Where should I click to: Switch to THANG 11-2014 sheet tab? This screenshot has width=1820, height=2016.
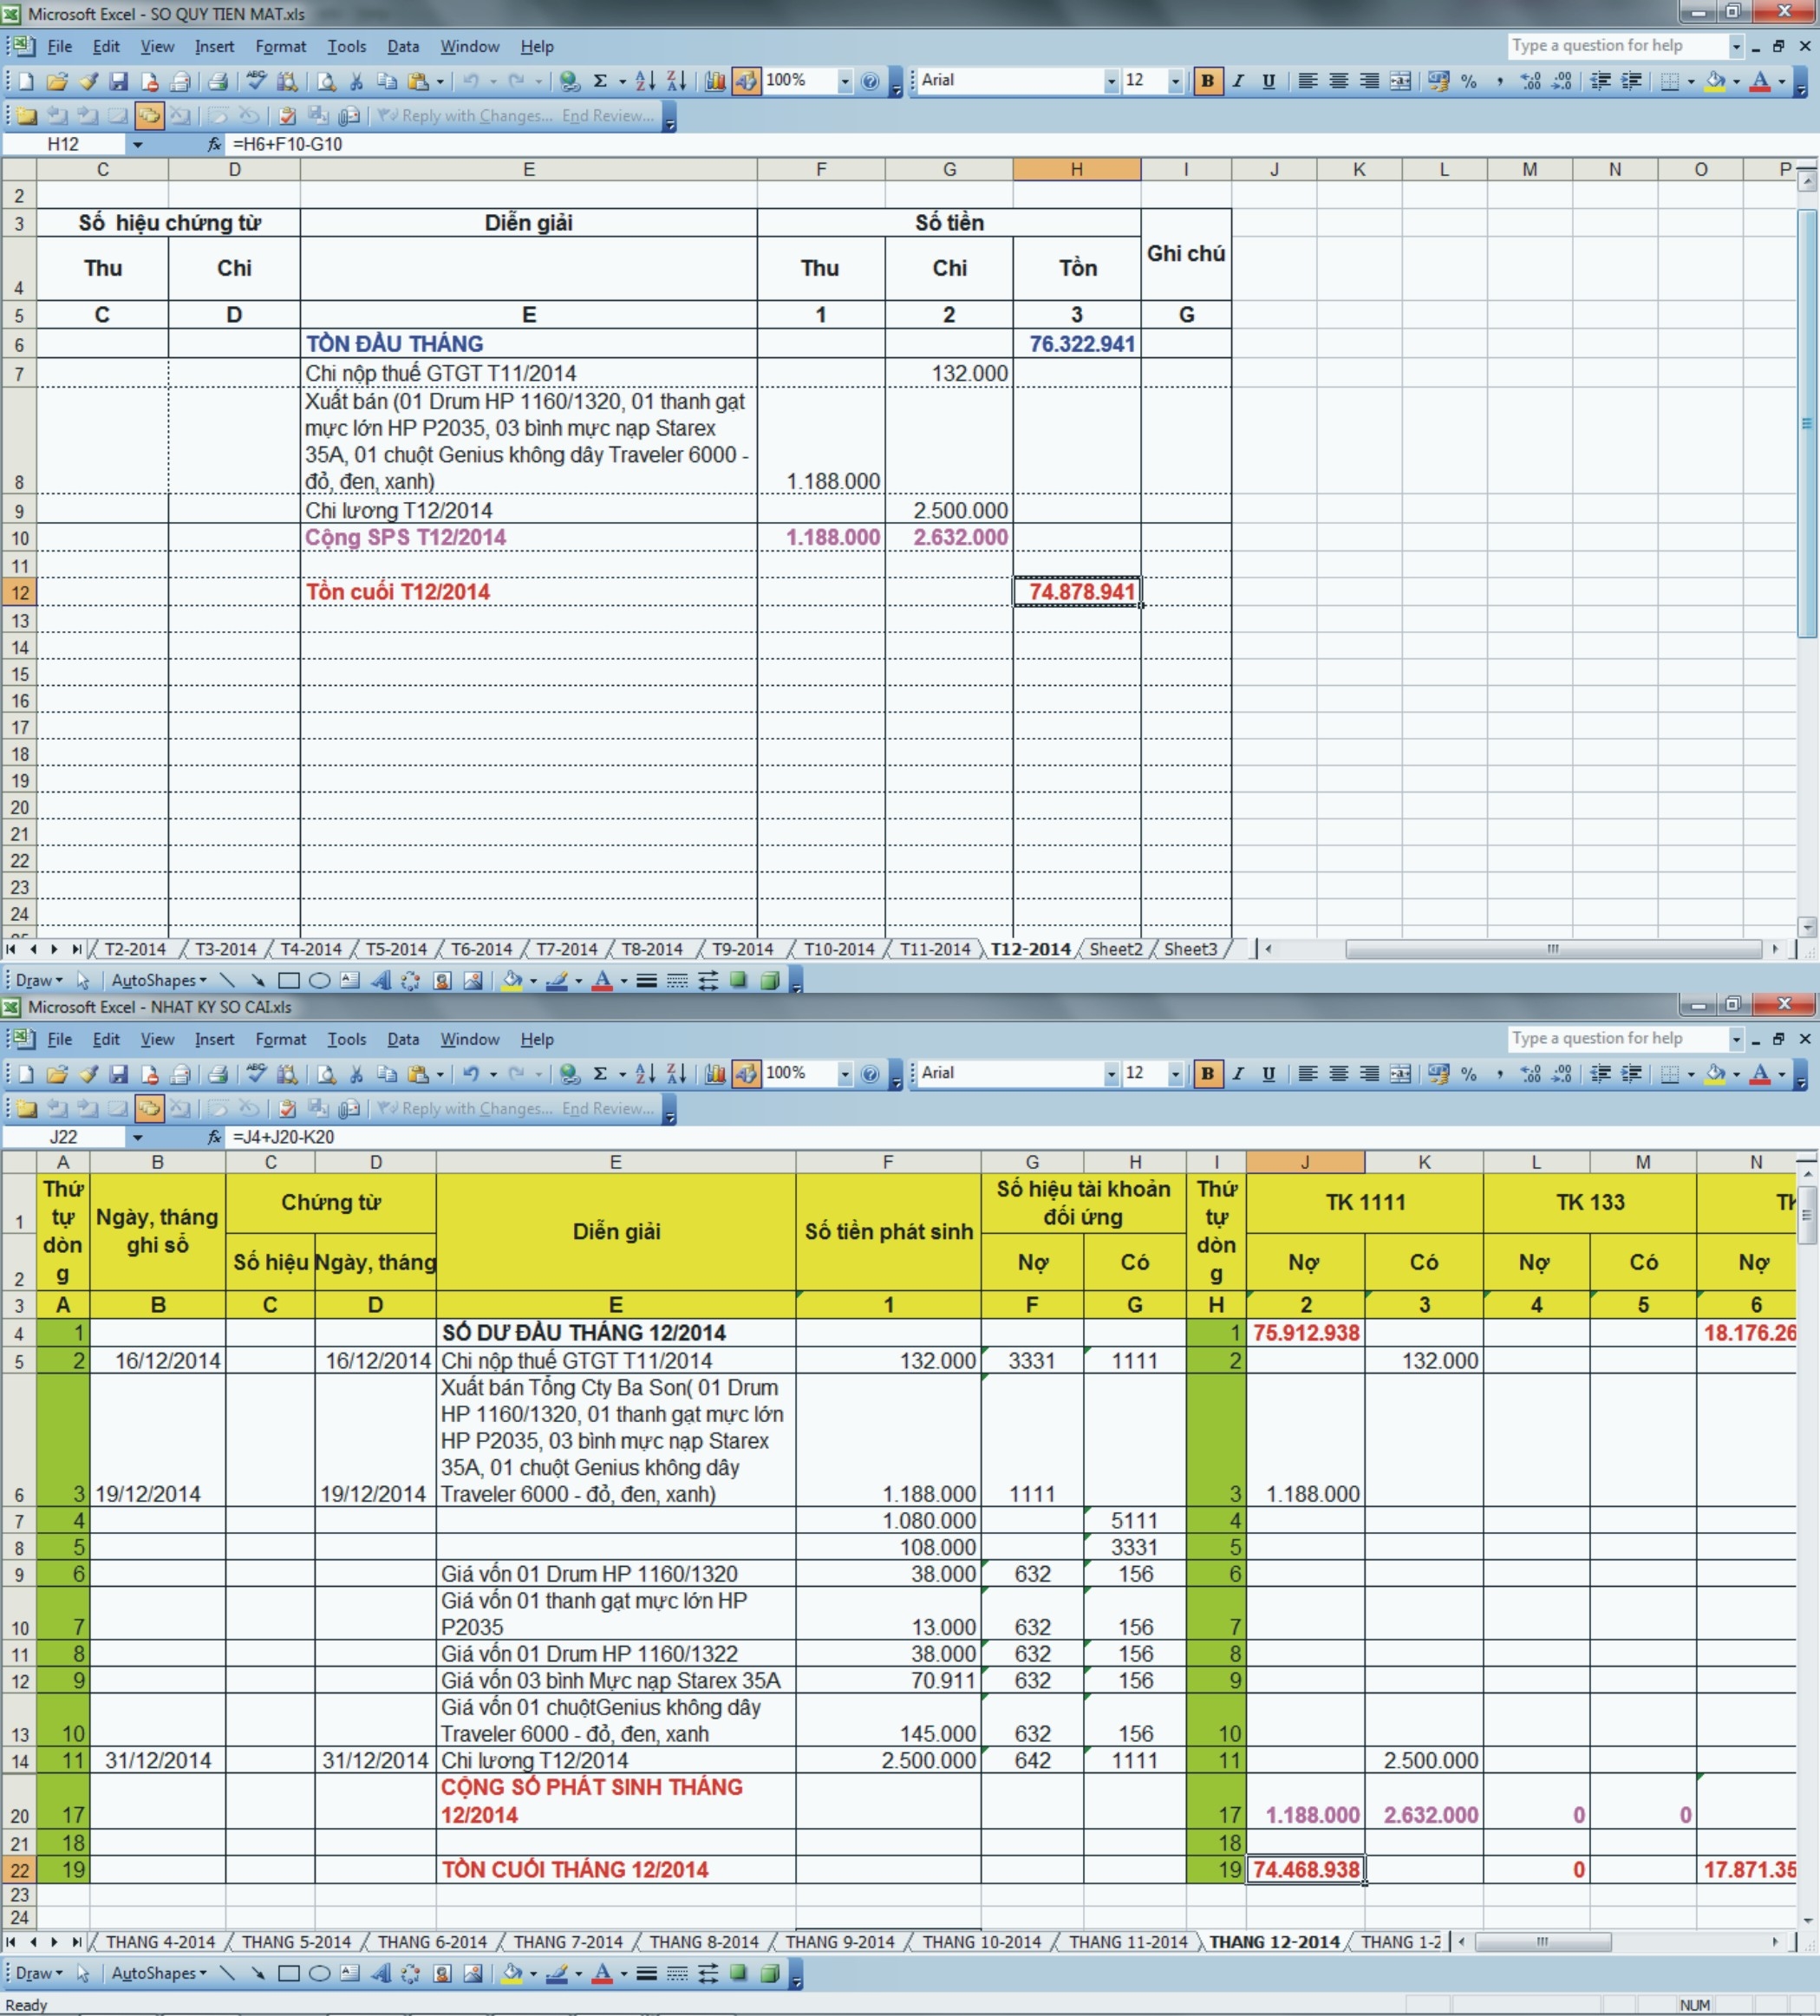click(x=1127, y=1942)
